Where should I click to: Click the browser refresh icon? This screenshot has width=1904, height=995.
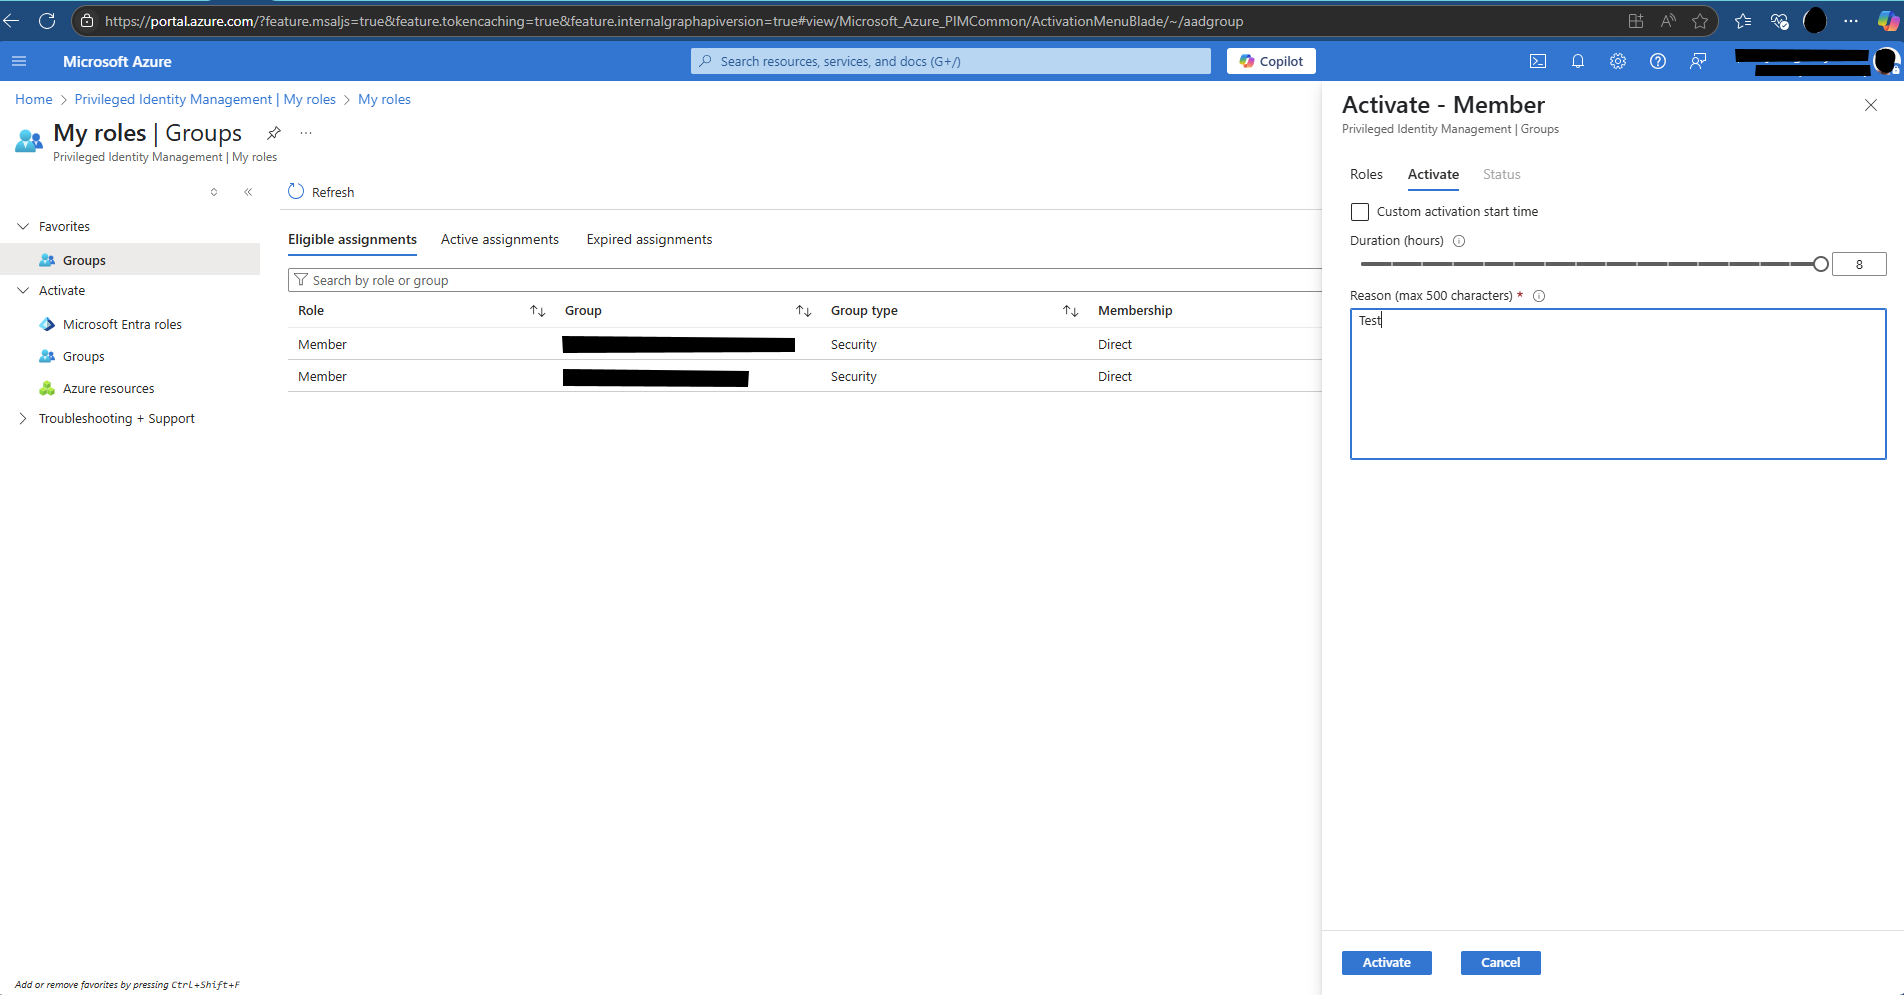coord(46,21)
